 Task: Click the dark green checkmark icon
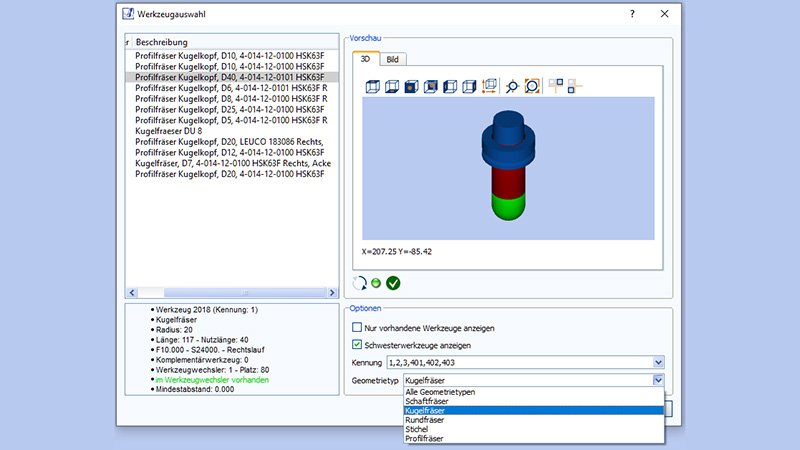pyautogui.click(x=393, y=283)
